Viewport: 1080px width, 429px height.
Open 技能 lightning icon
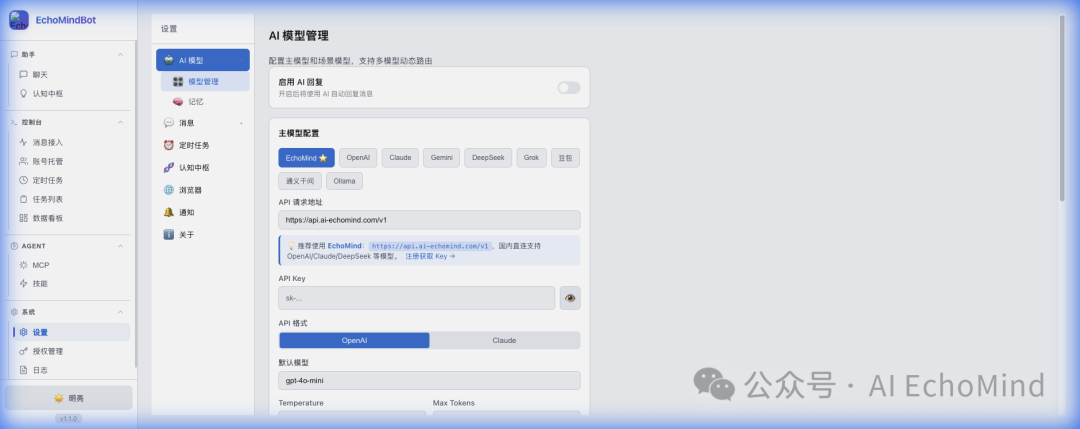pyautogui.click(x=23, y=284)
